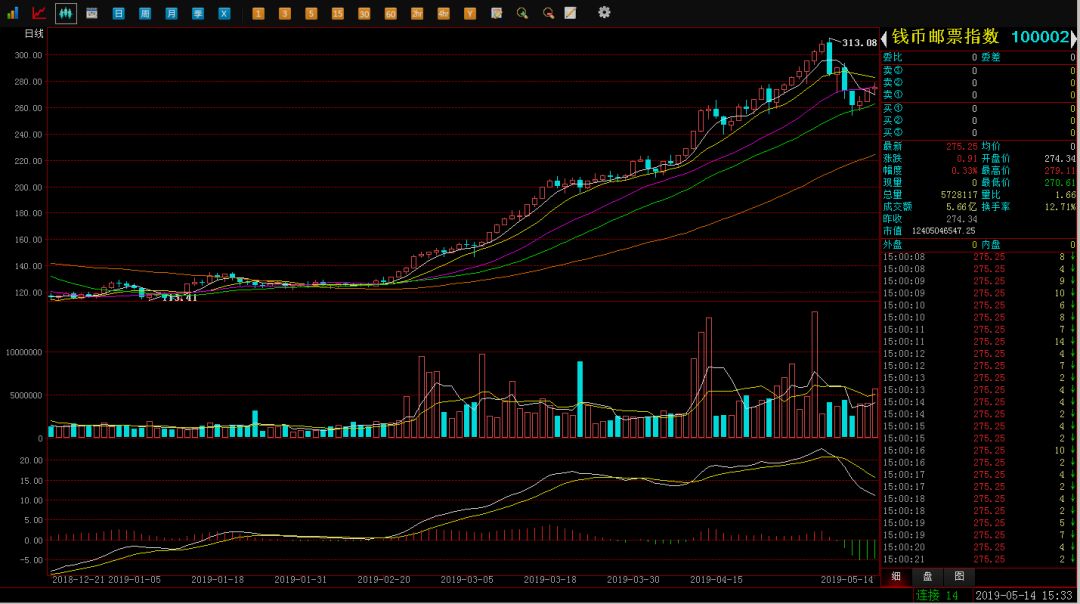Choose the 4hr interval button
The width and height of the screenshot is (1080, 604).
click(444, 13)
